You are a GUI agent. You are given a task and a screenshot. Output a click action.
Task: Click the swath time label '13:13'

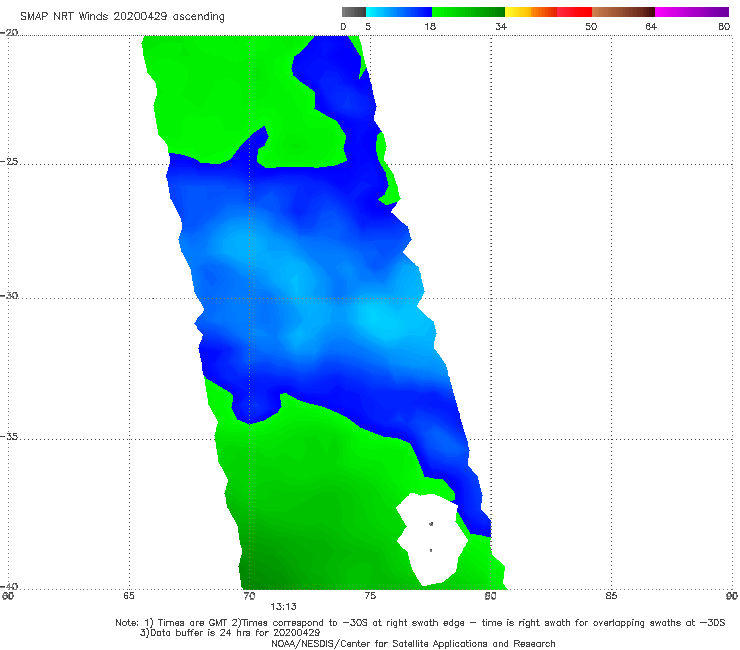pos(283,607)
